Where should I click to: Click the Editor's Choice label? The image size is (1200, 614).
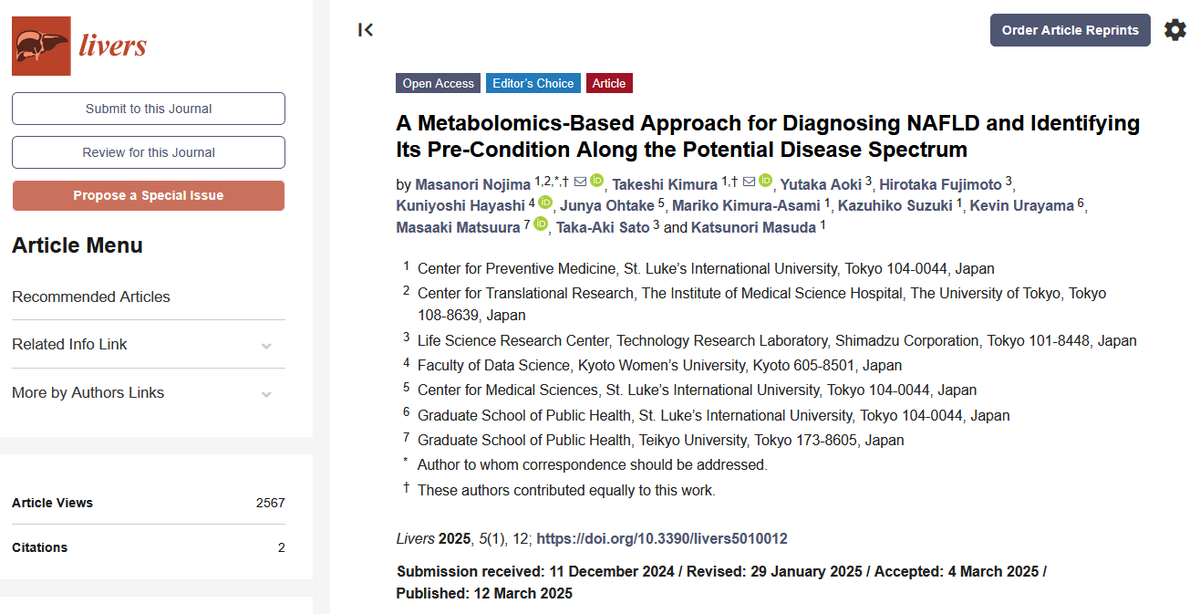tap(533, 84)
